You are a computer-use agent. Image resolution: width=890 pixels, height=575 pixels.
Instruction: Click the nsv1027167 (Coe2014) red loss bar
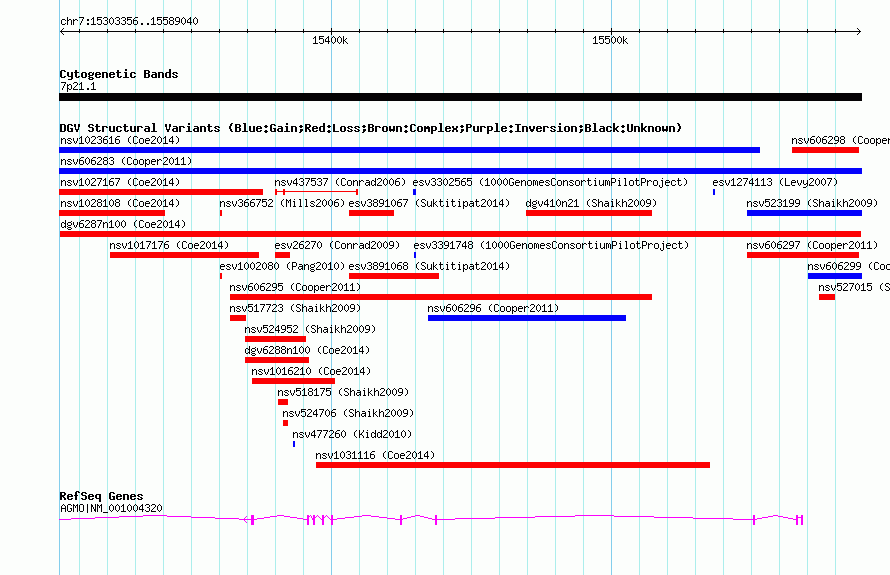tap(161, 192)
